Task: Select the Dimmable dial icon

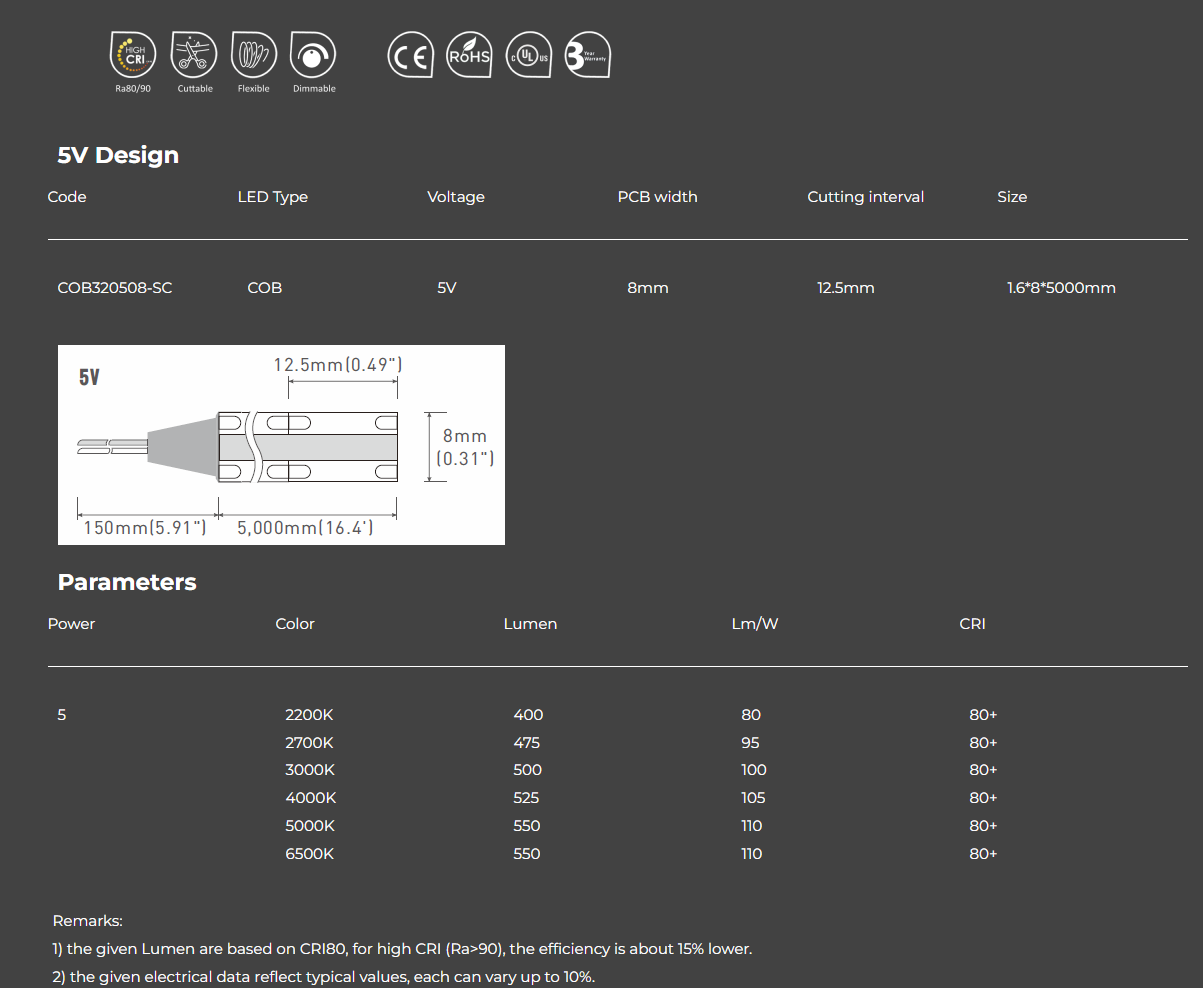Action: 313,56
